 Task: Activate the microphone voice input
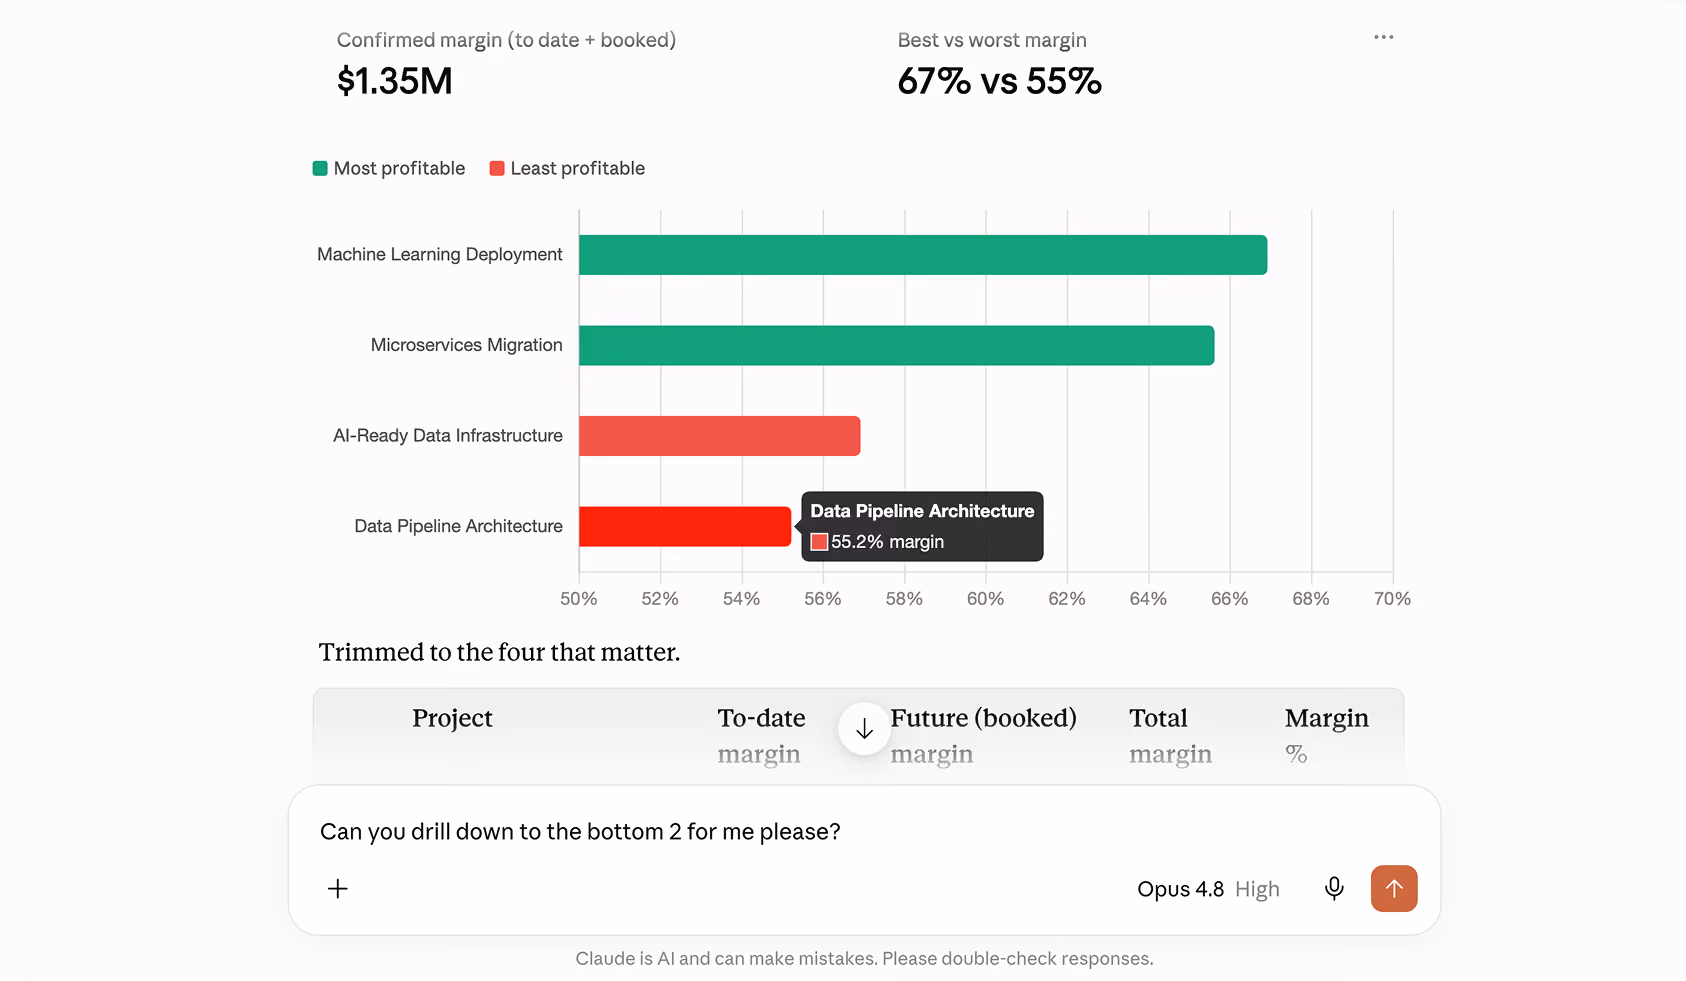click(x=1334, y=889)
